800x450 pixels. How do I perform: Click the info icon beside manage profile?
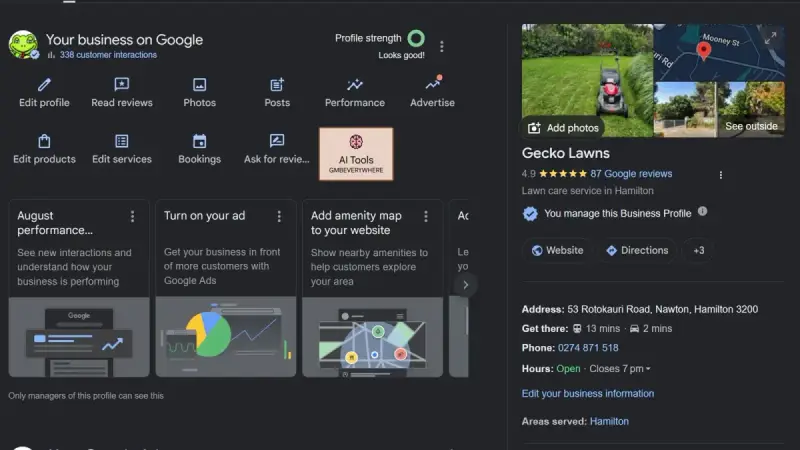pyautogui.click(x=703, y=211)
